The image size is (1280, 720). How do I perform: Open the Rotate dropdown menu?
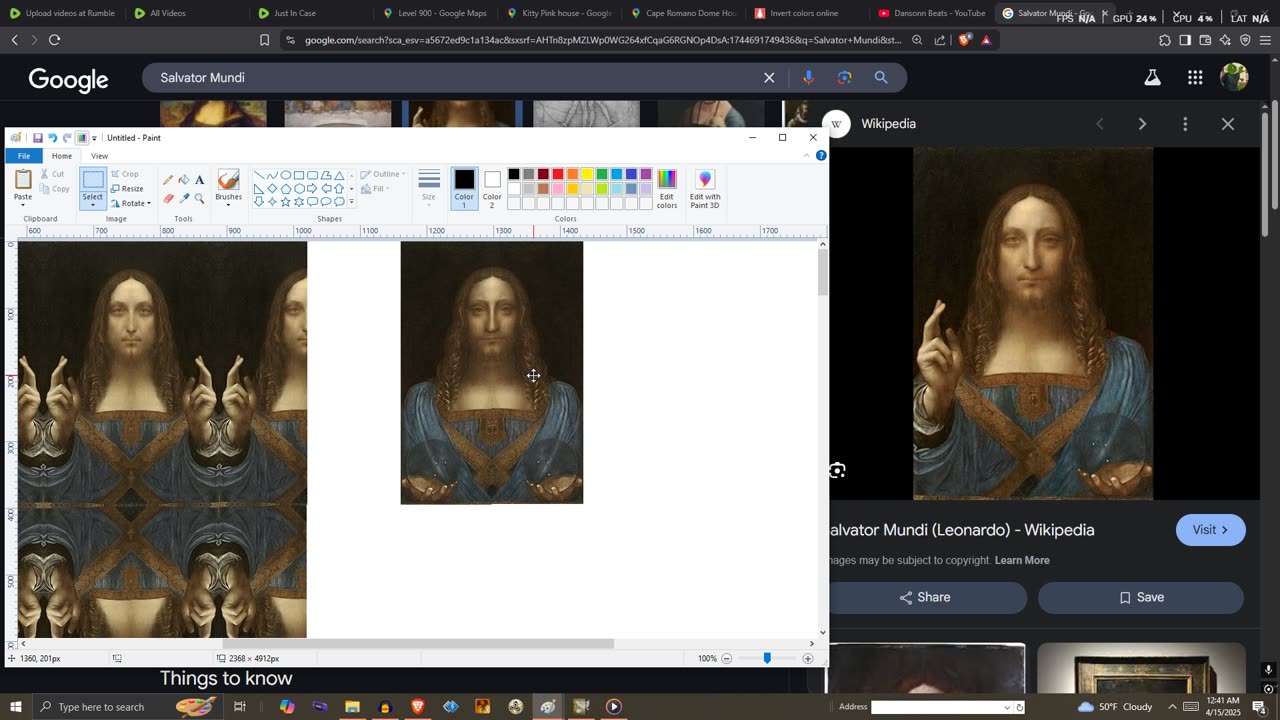(130, 203)
